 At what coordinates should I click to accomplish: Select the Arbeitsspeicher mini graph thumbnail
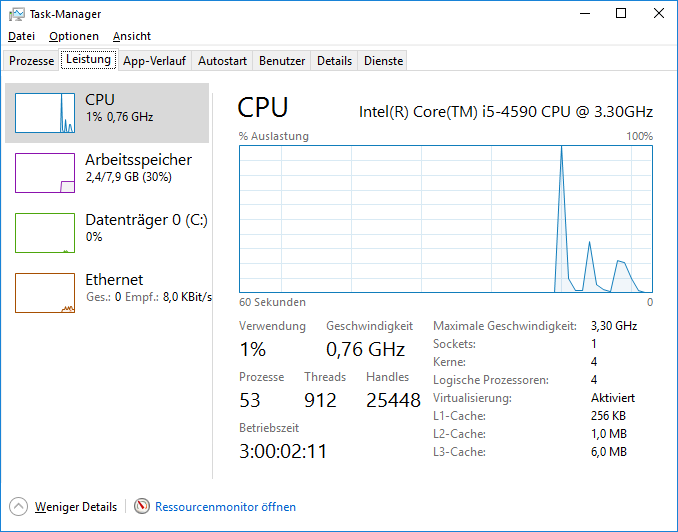coord(45,173)
